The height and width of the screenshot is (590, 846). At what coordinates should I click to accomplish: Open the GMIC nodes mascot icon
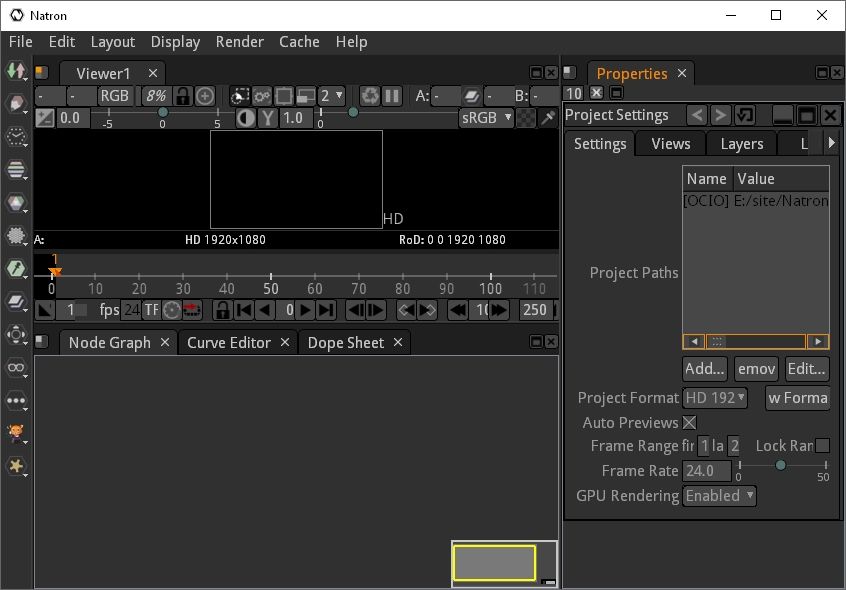click(16, 433)
